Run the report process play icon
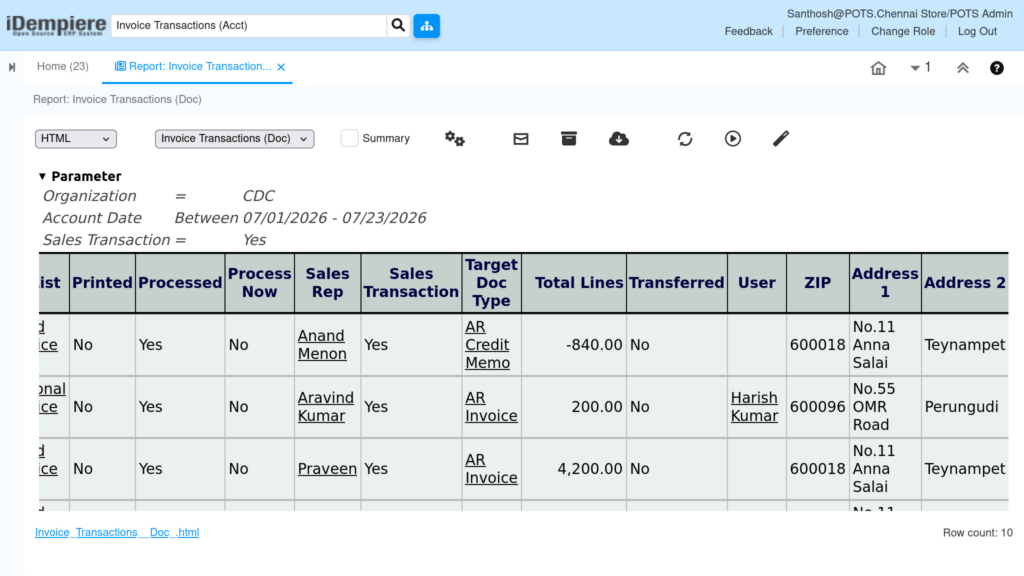Image resolution: width=1024 pixels, height=576 pixels. click(733, 138)
